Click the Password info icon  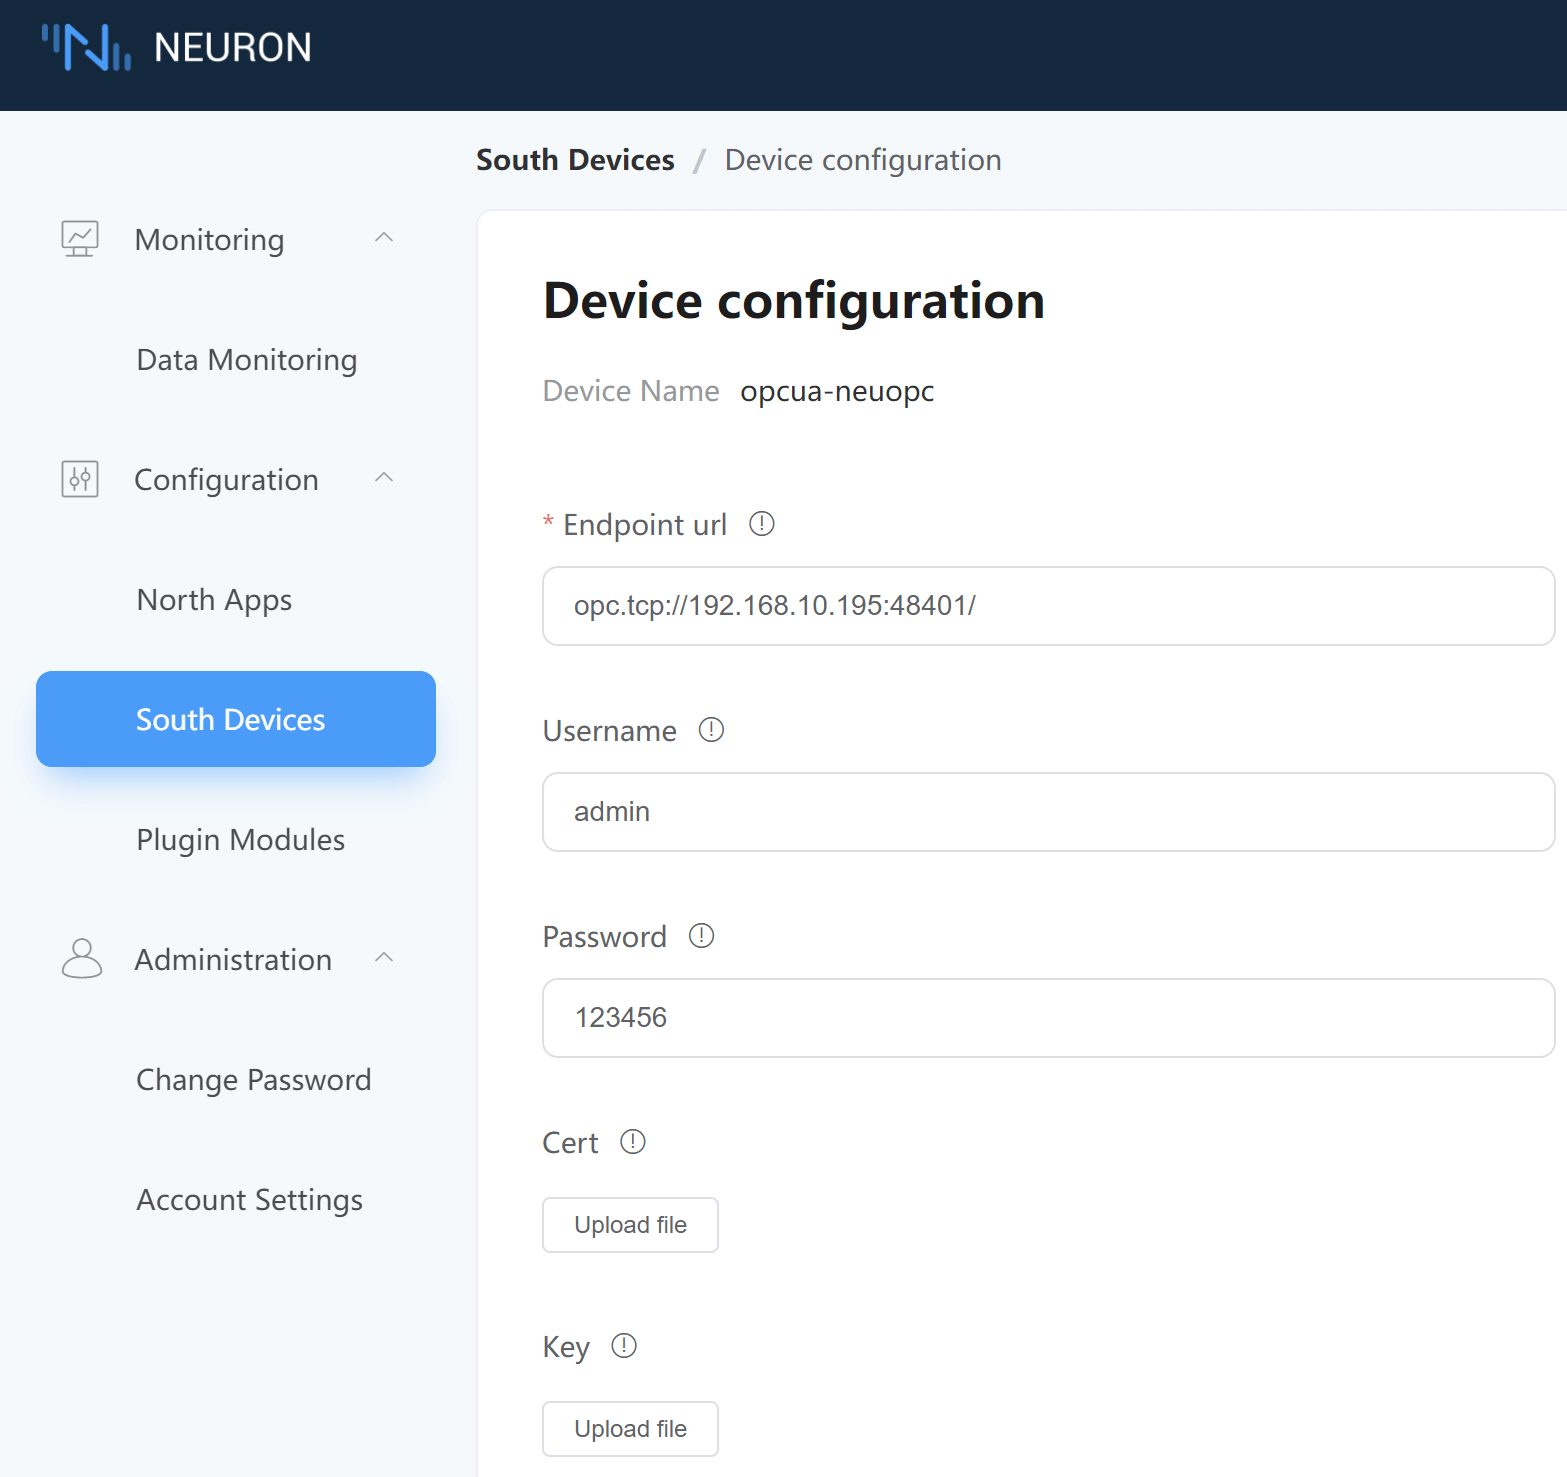[x=701, y=936]
